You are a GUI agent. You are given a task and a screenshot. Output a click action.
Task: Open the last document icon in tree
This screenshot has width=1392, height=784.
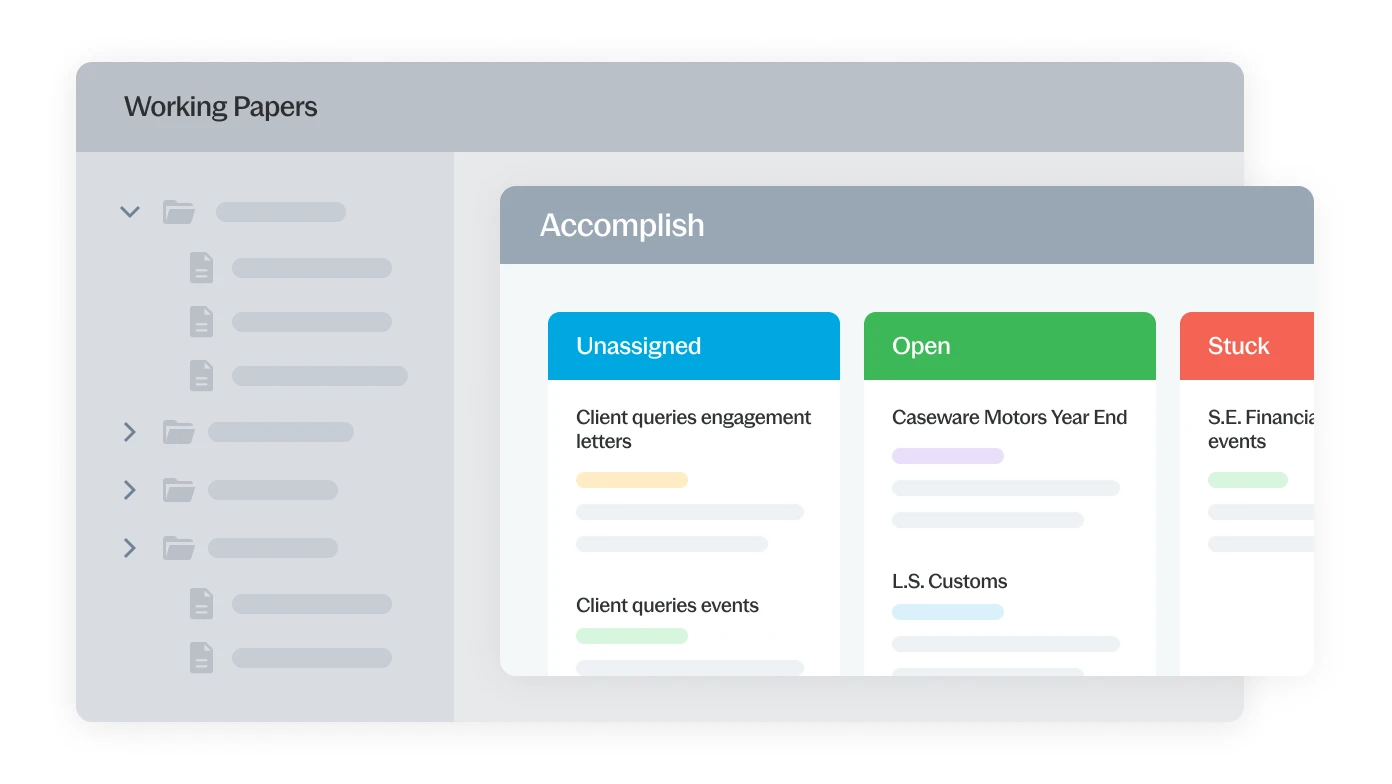point(202,658)
